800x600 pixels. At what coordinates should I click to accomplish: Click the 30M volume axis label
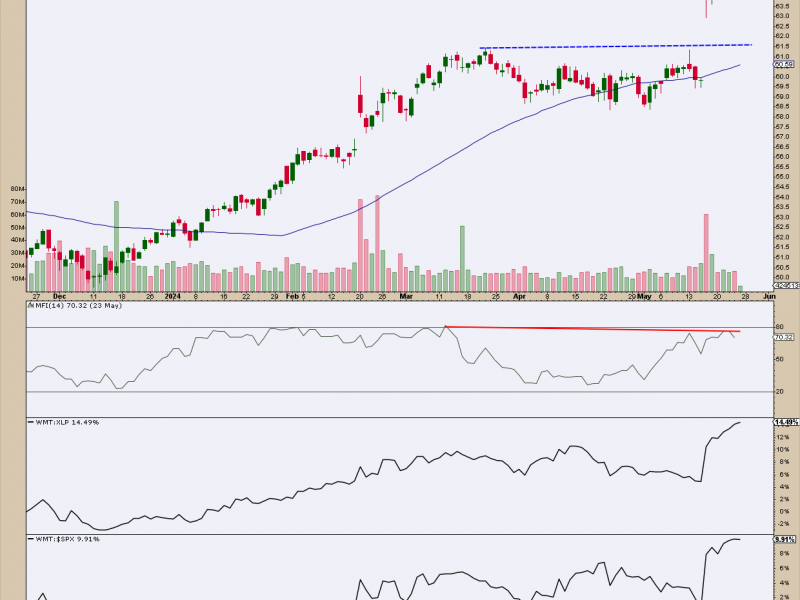[17, 253]
